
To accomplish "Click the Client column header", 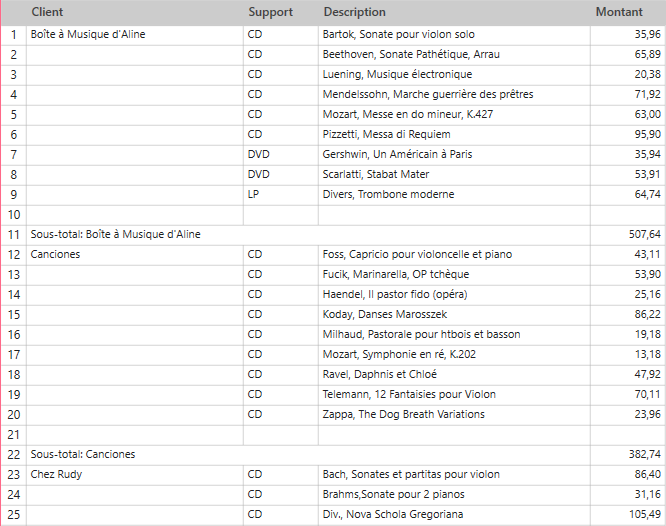I will [x=48, y=12].
